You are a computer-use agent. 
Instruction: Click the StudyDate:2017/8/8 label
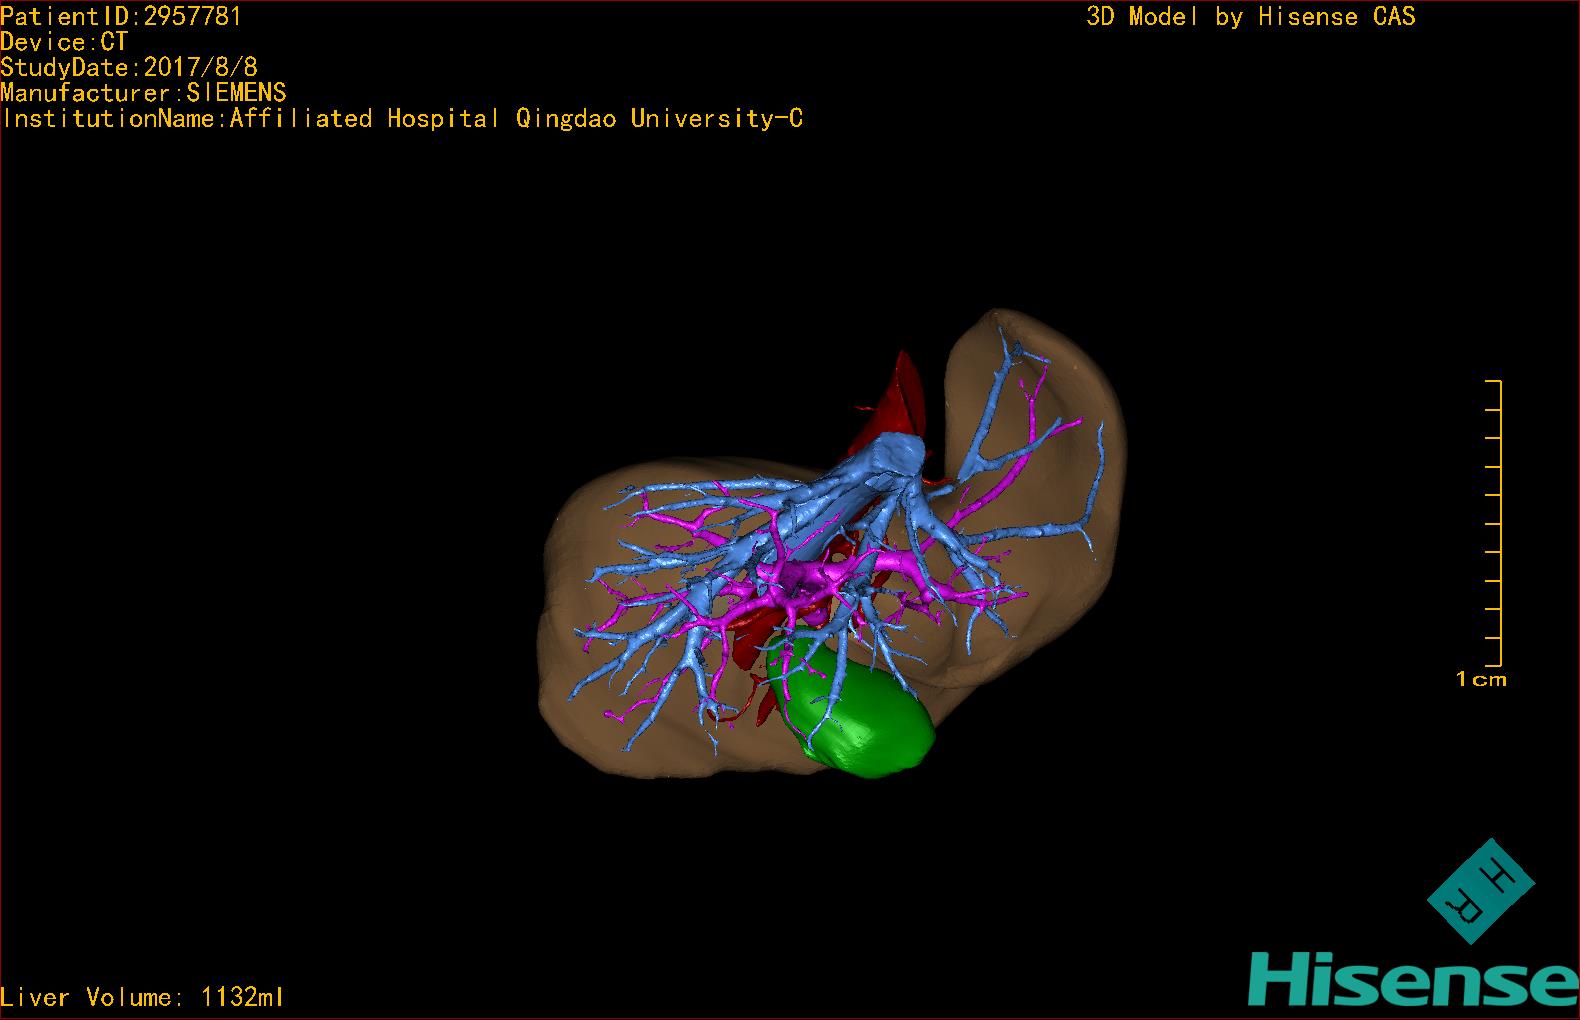[x=129, y=67]
